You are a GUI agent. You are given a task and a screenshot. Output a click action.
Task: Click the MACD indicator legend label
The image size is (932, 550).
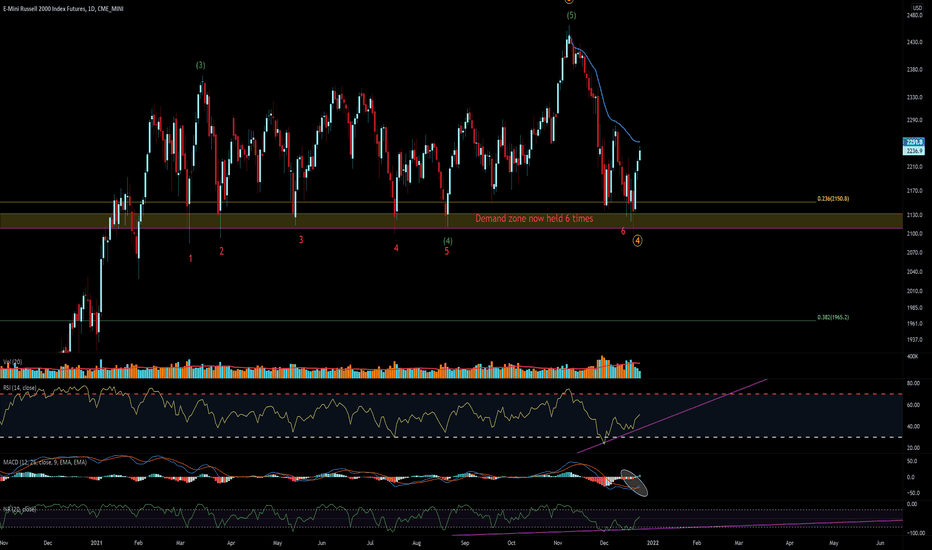45,462
